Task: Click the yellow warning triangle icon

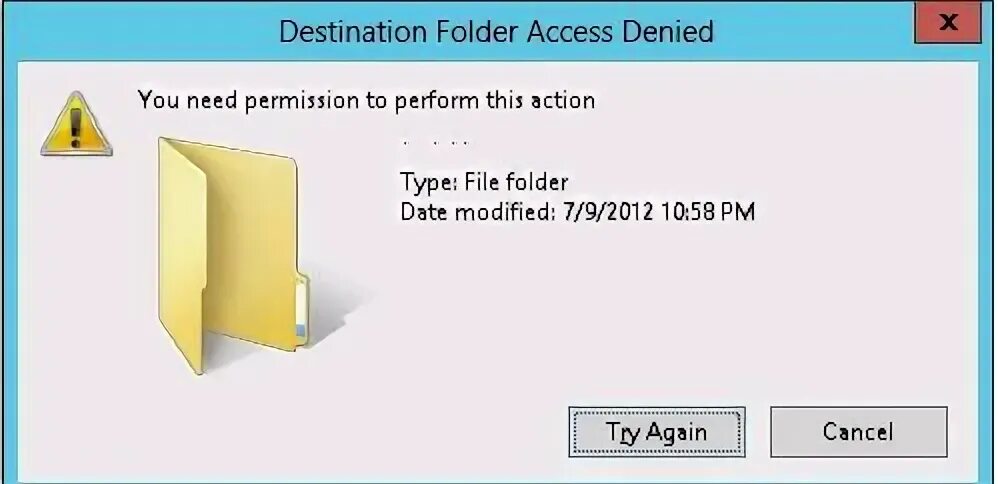Action: tap(76, 125)
